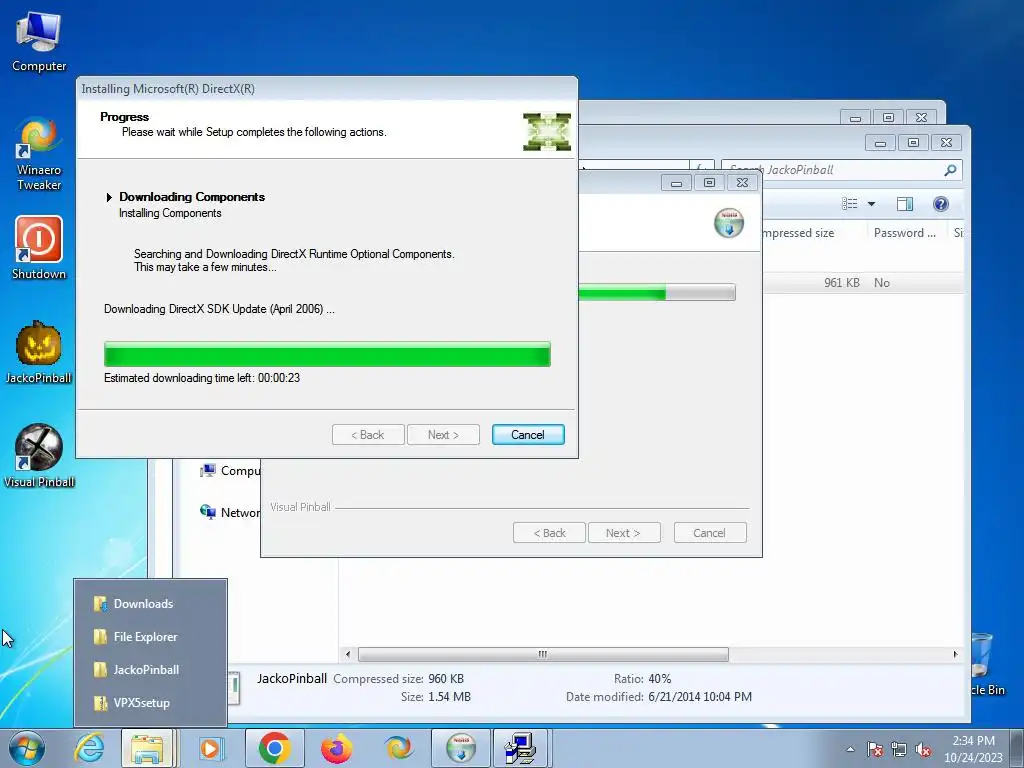Switch to DirectX setup taskbar item

[521, 748]
